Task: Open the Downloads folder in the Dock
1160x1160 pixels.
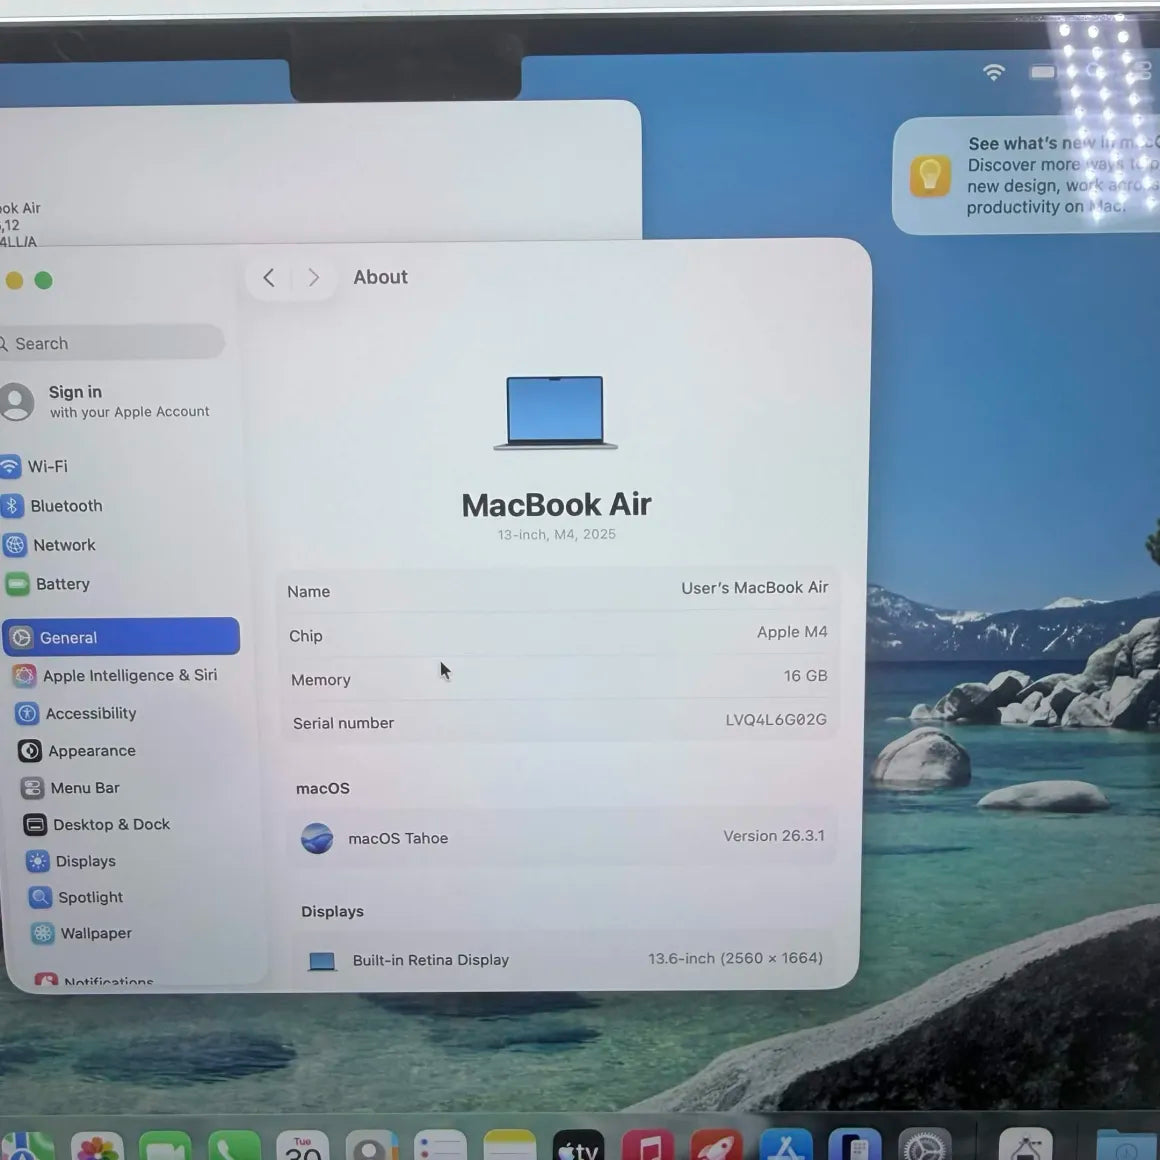Action: tap(1127, 1145)
